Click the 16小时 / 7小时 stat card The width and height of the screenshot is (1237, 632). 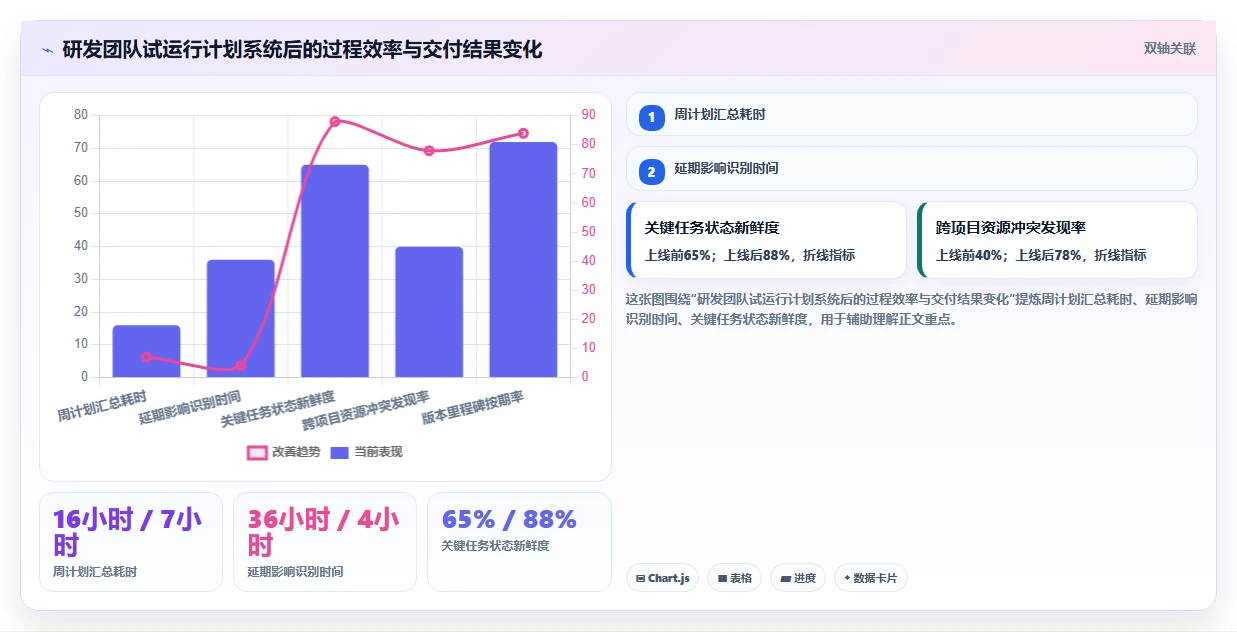click(x=131, y=542)
